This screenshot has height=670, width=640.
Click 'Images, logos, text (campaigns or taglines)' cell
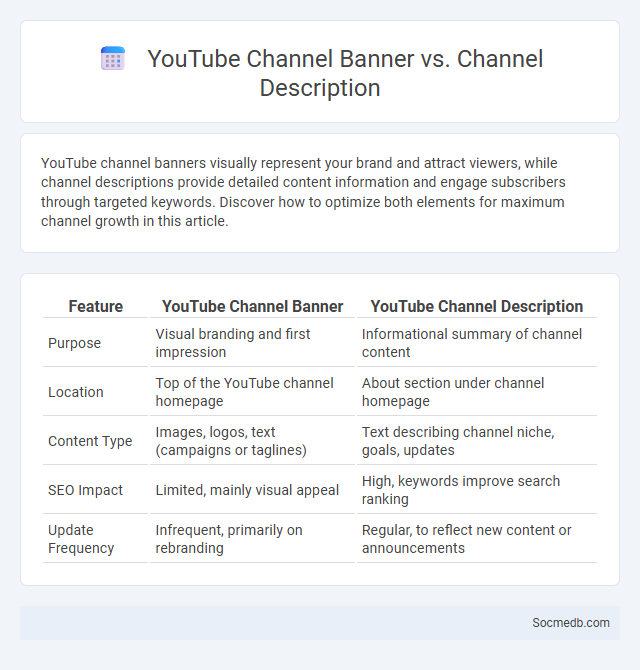point(252,441)
